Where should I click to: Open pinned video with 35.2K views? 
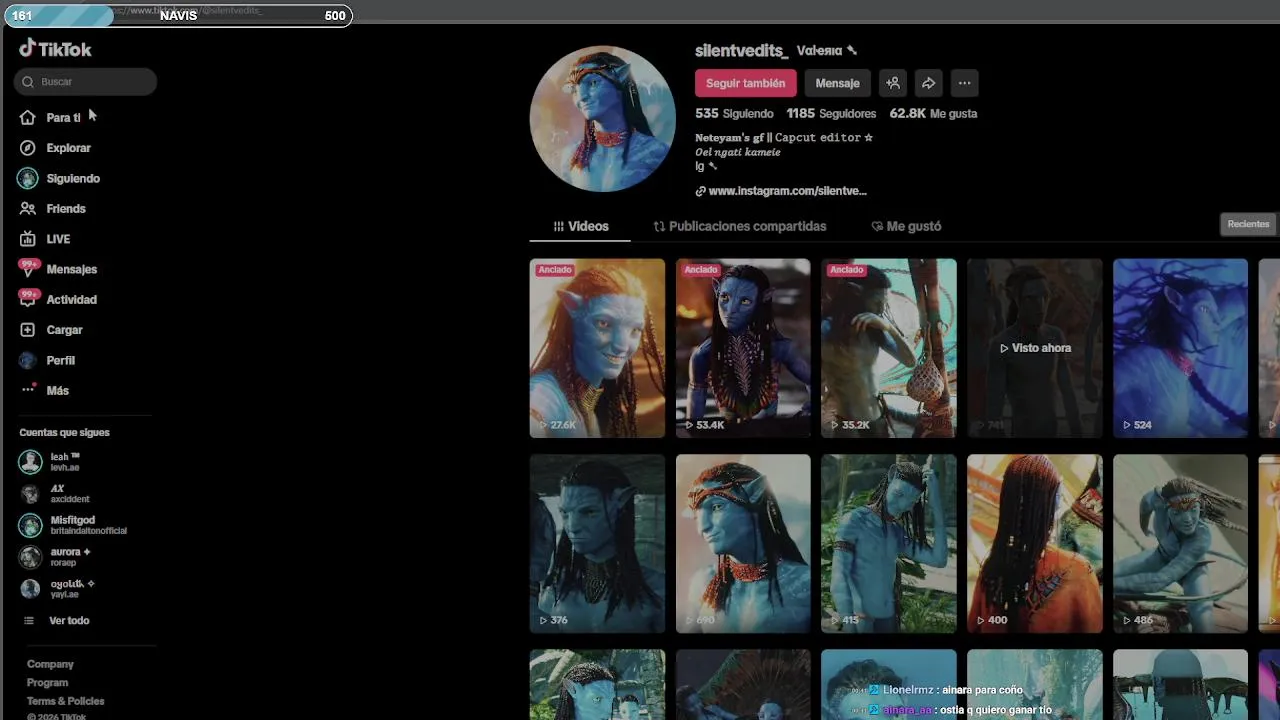point(889,348)
